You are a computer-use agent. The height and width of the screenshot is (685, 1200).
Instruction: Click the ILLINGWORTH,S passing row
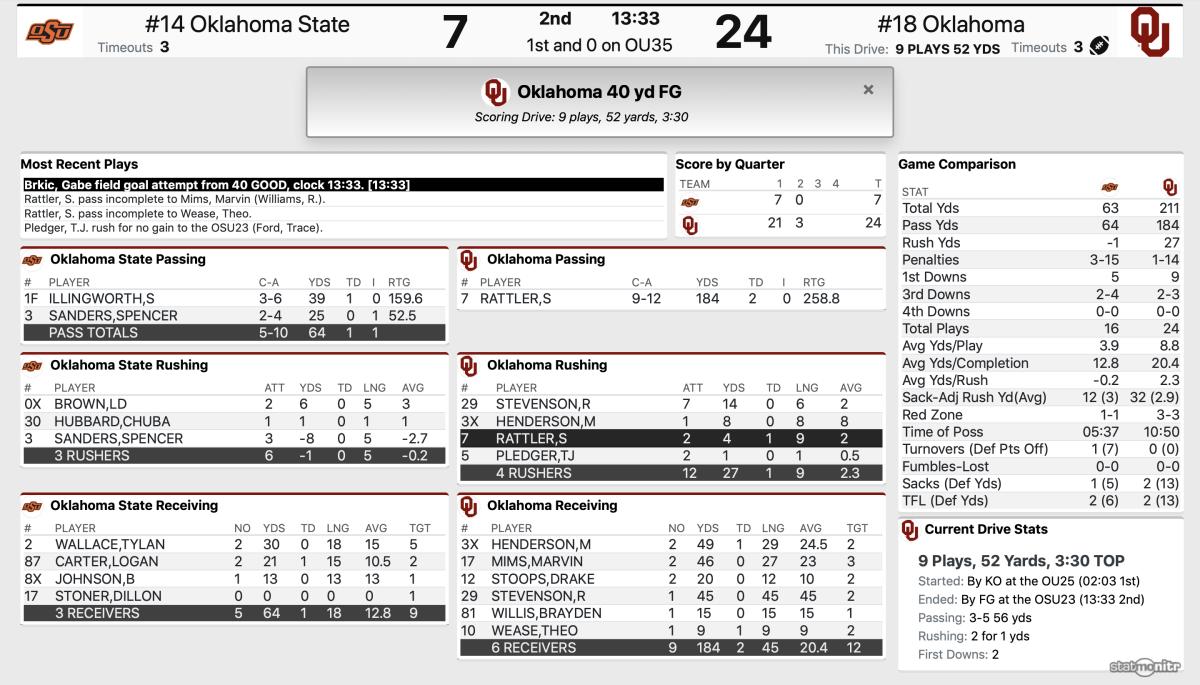point(234,298)
